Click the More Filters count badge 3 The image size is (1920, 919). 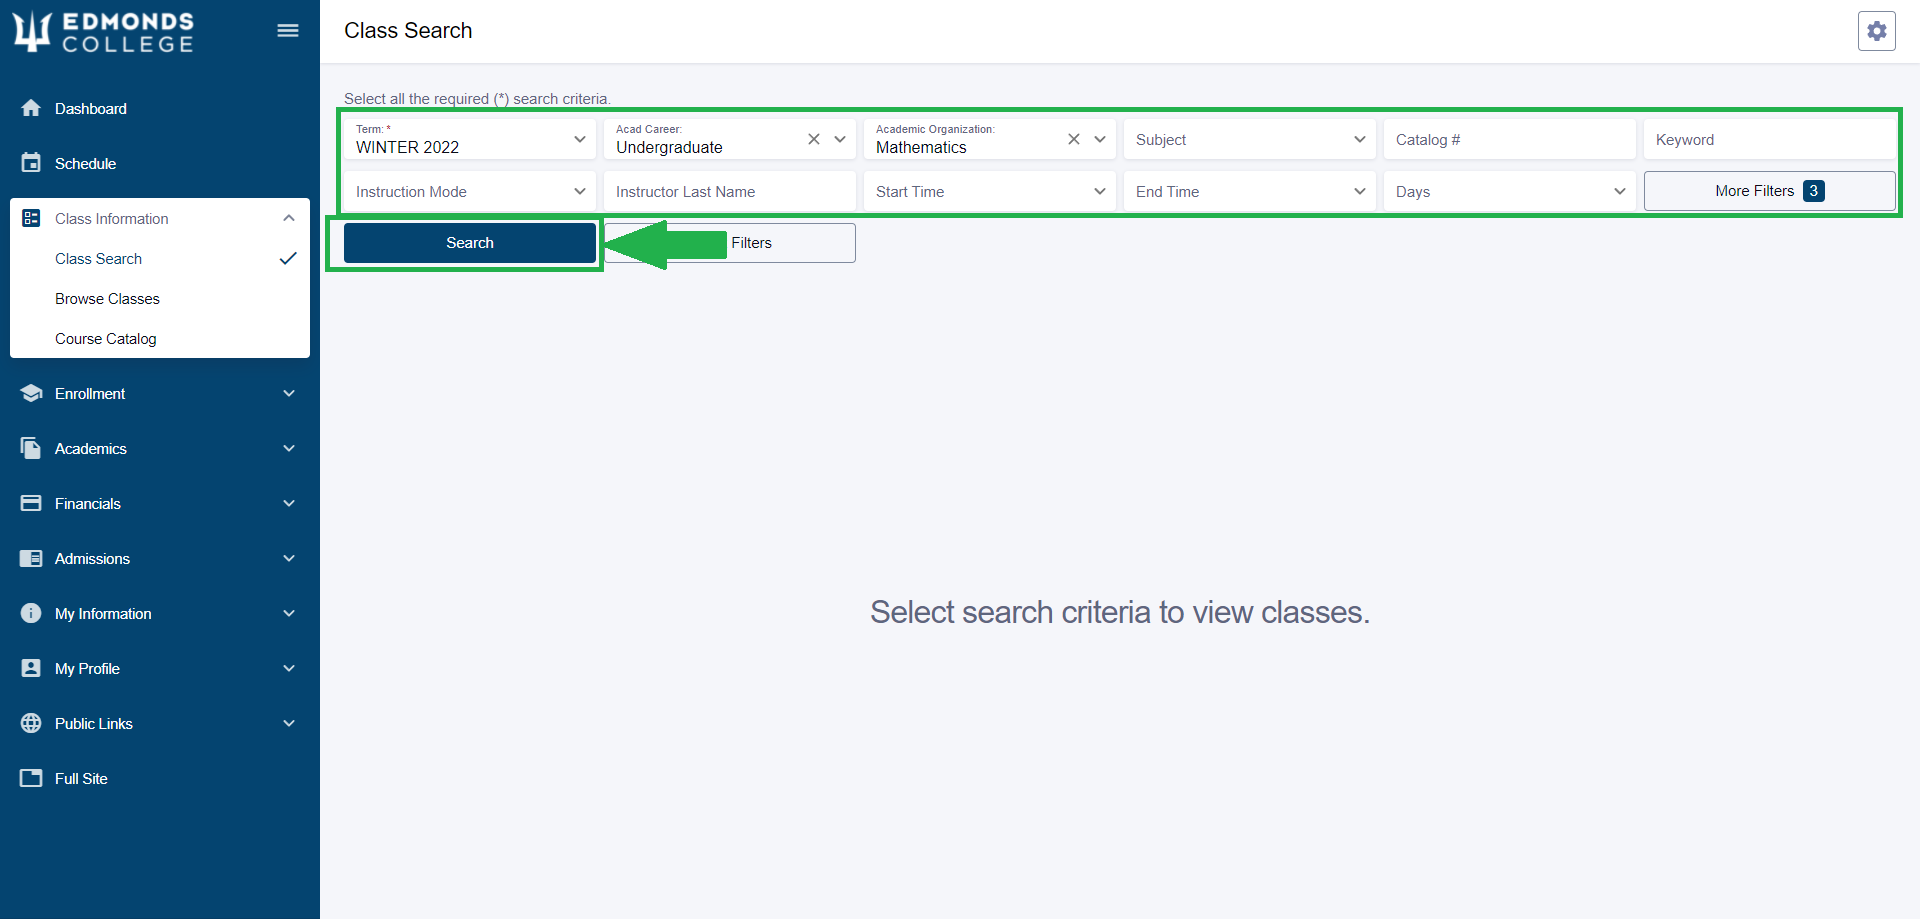(x=1814, y=191)
